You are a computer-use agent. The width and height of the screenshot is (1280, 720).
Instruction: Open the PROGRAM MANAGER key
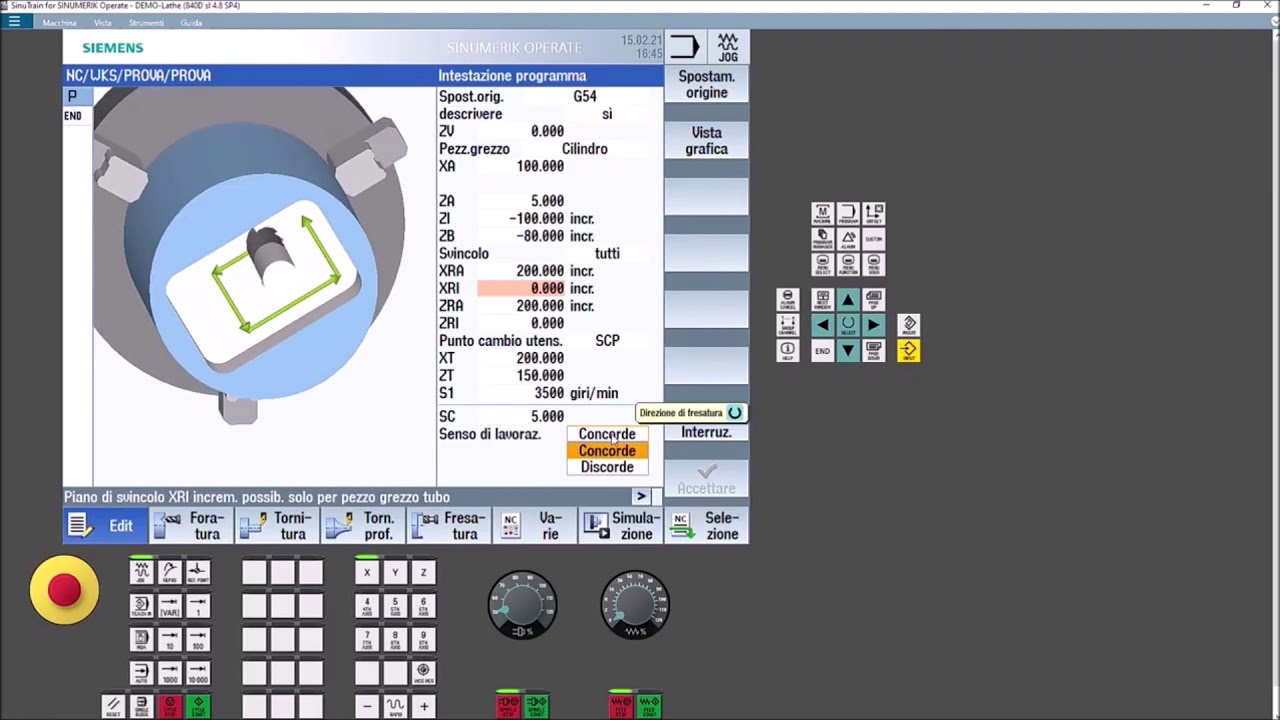point(823,239)
